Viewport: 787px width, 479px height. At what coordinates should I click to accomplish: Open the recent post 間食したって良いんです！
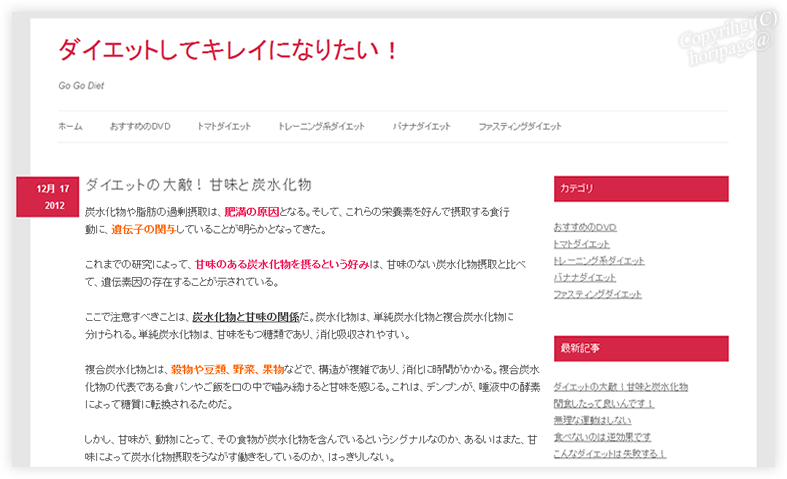pos(603,403)
